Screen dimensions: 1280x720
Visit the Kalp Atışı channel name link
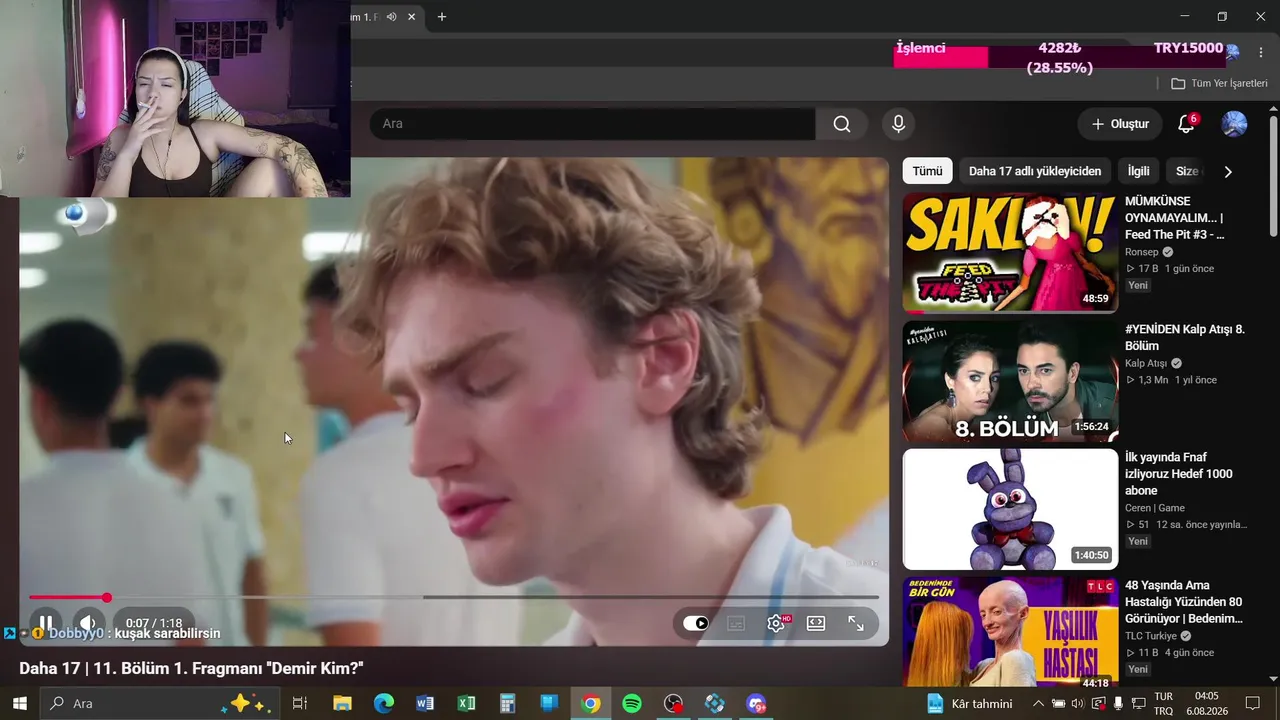coord(1148,363)
